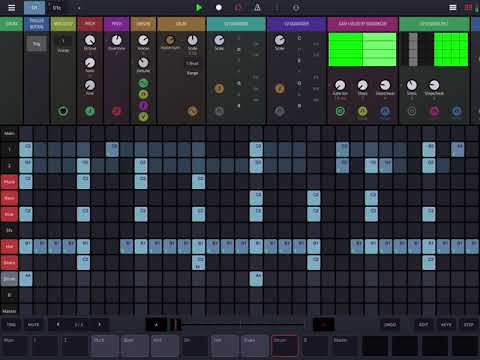Select the red Snare track label in sequencer

coord(9,263)
